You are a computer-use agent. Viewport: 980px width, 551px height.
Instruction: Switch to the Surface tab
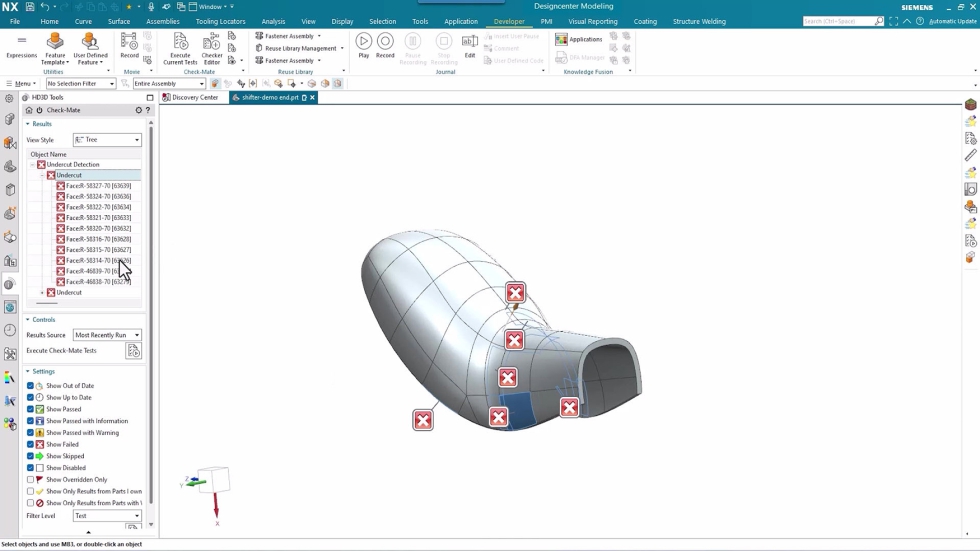(x=119, y=21)
